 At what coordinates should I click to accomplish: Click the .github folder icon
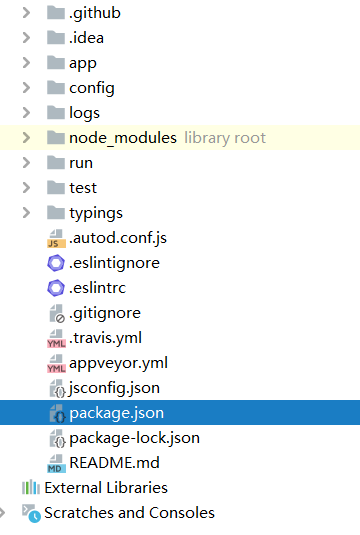[56, 13]
